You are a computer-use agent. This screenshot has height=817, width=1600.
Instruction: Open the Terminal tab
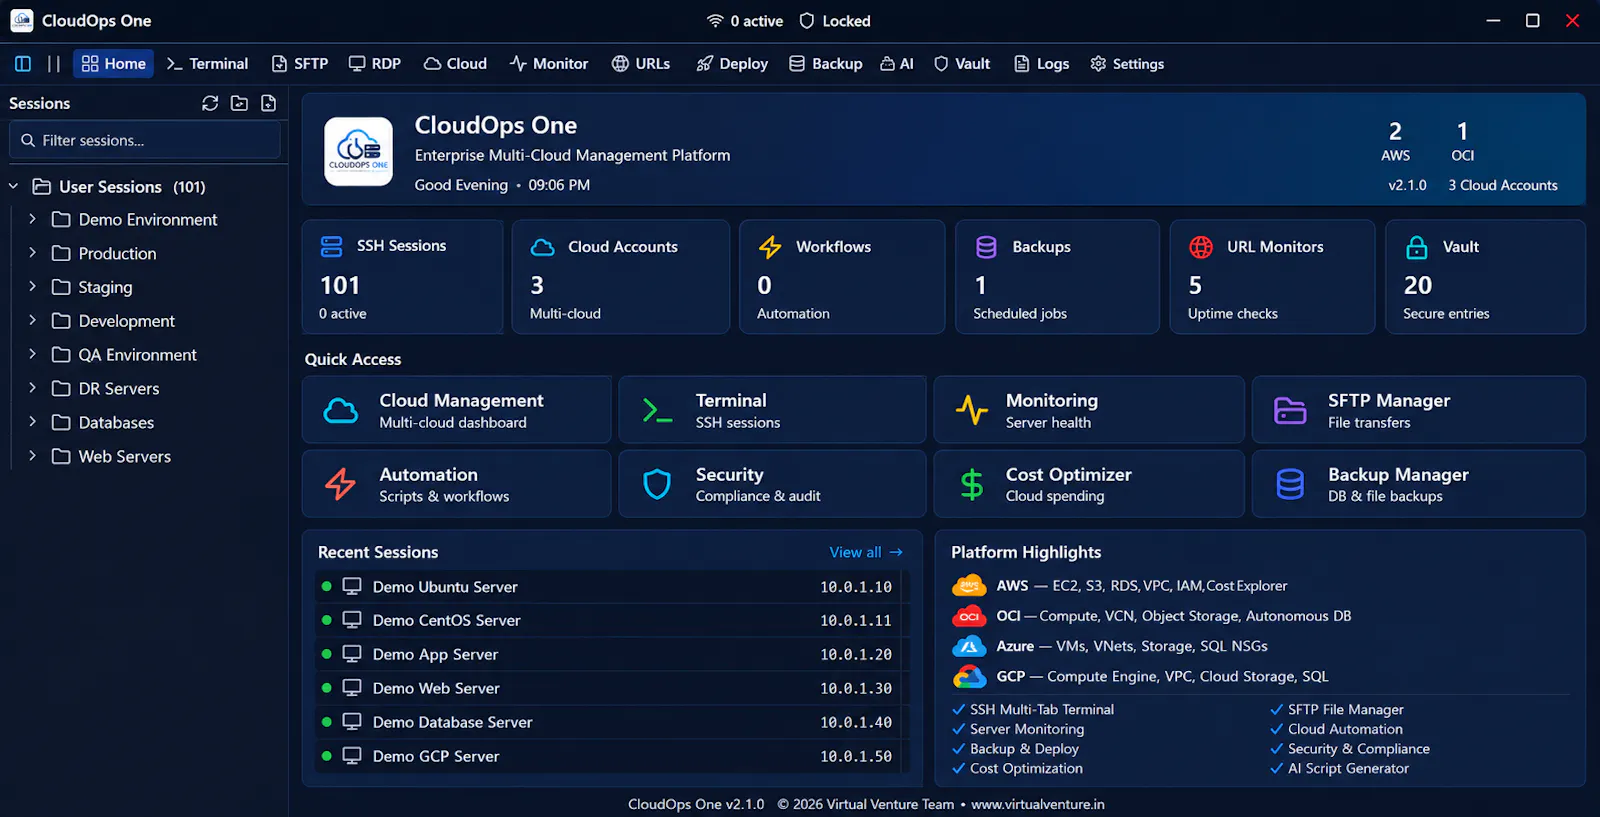pyautogui.click(x=207, y=64)
